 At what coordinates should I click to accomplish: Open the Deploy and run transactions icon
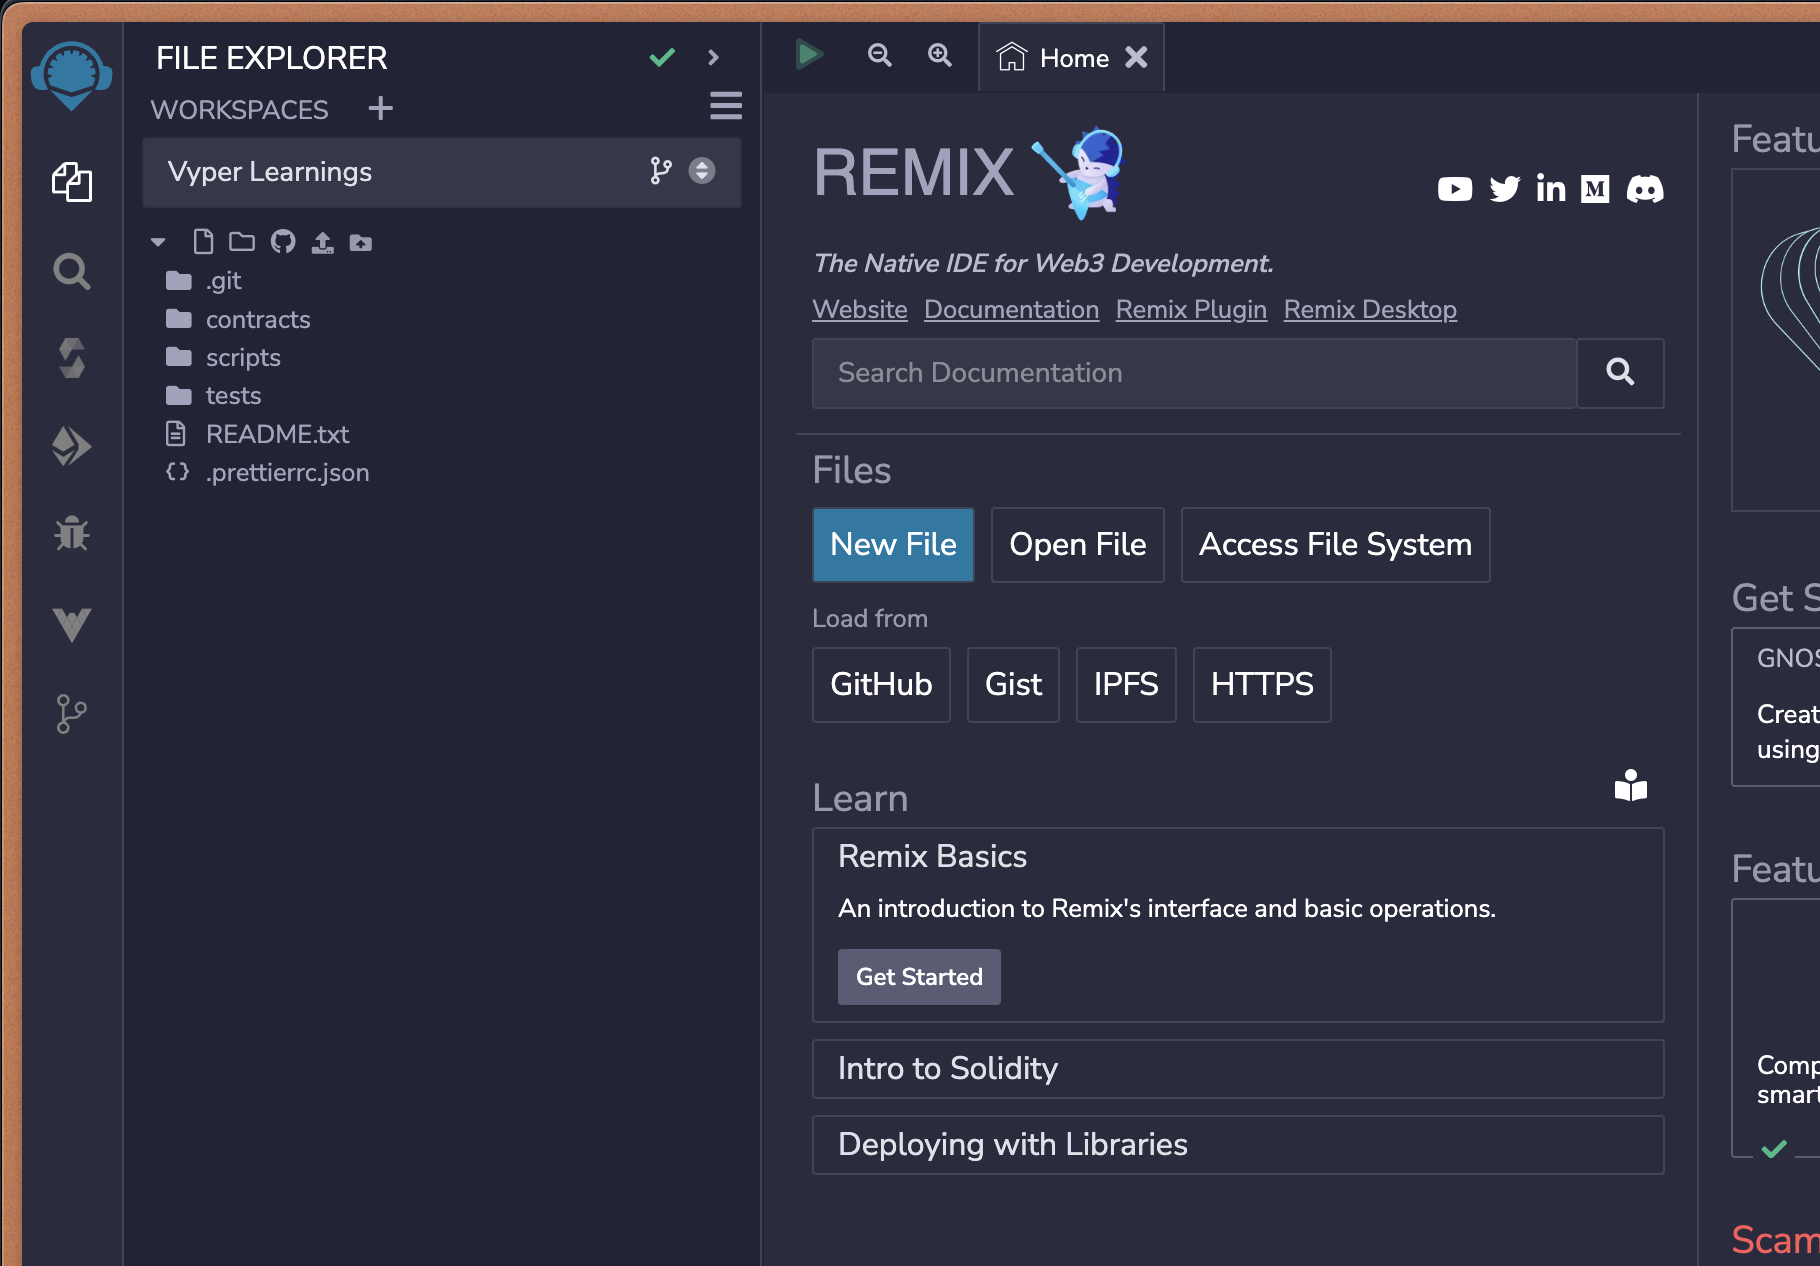pos(71,446)
